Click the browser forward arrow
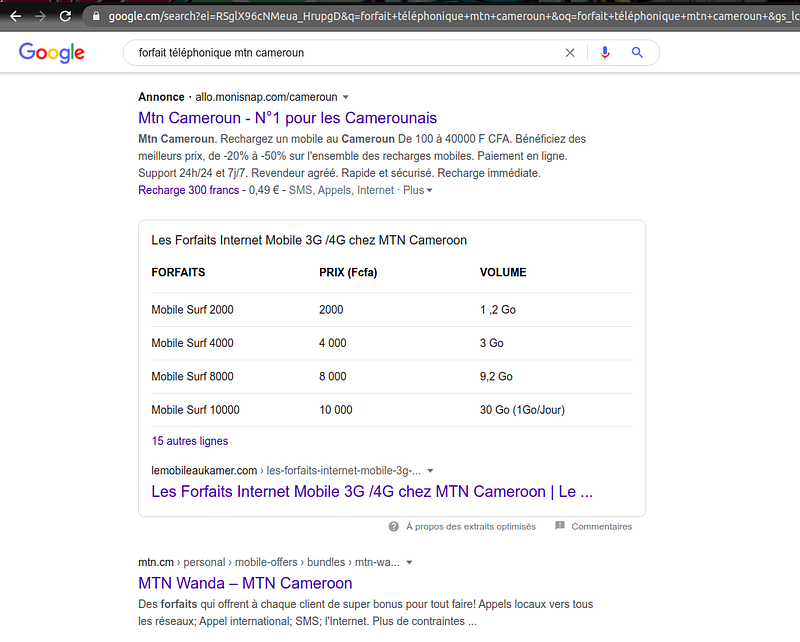This screenshot has height=642, width=800. [40, 16]
